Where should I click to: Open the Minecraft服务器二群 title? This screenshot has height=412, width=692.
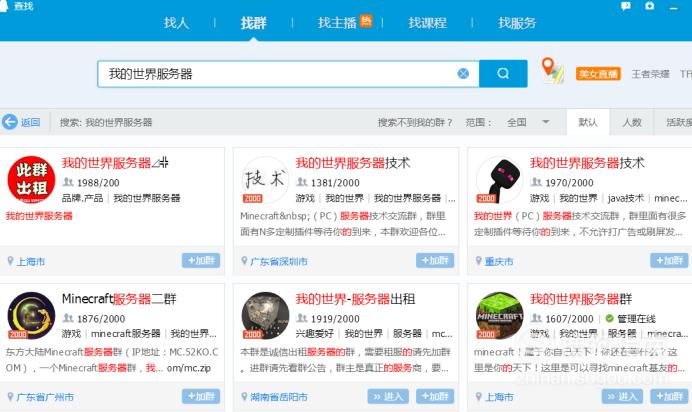click(119, 299)
